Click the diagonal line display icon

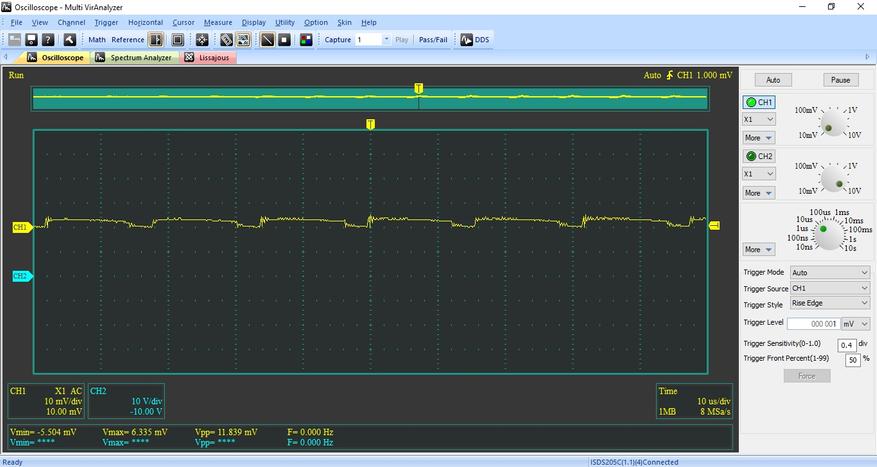(267, 40)
